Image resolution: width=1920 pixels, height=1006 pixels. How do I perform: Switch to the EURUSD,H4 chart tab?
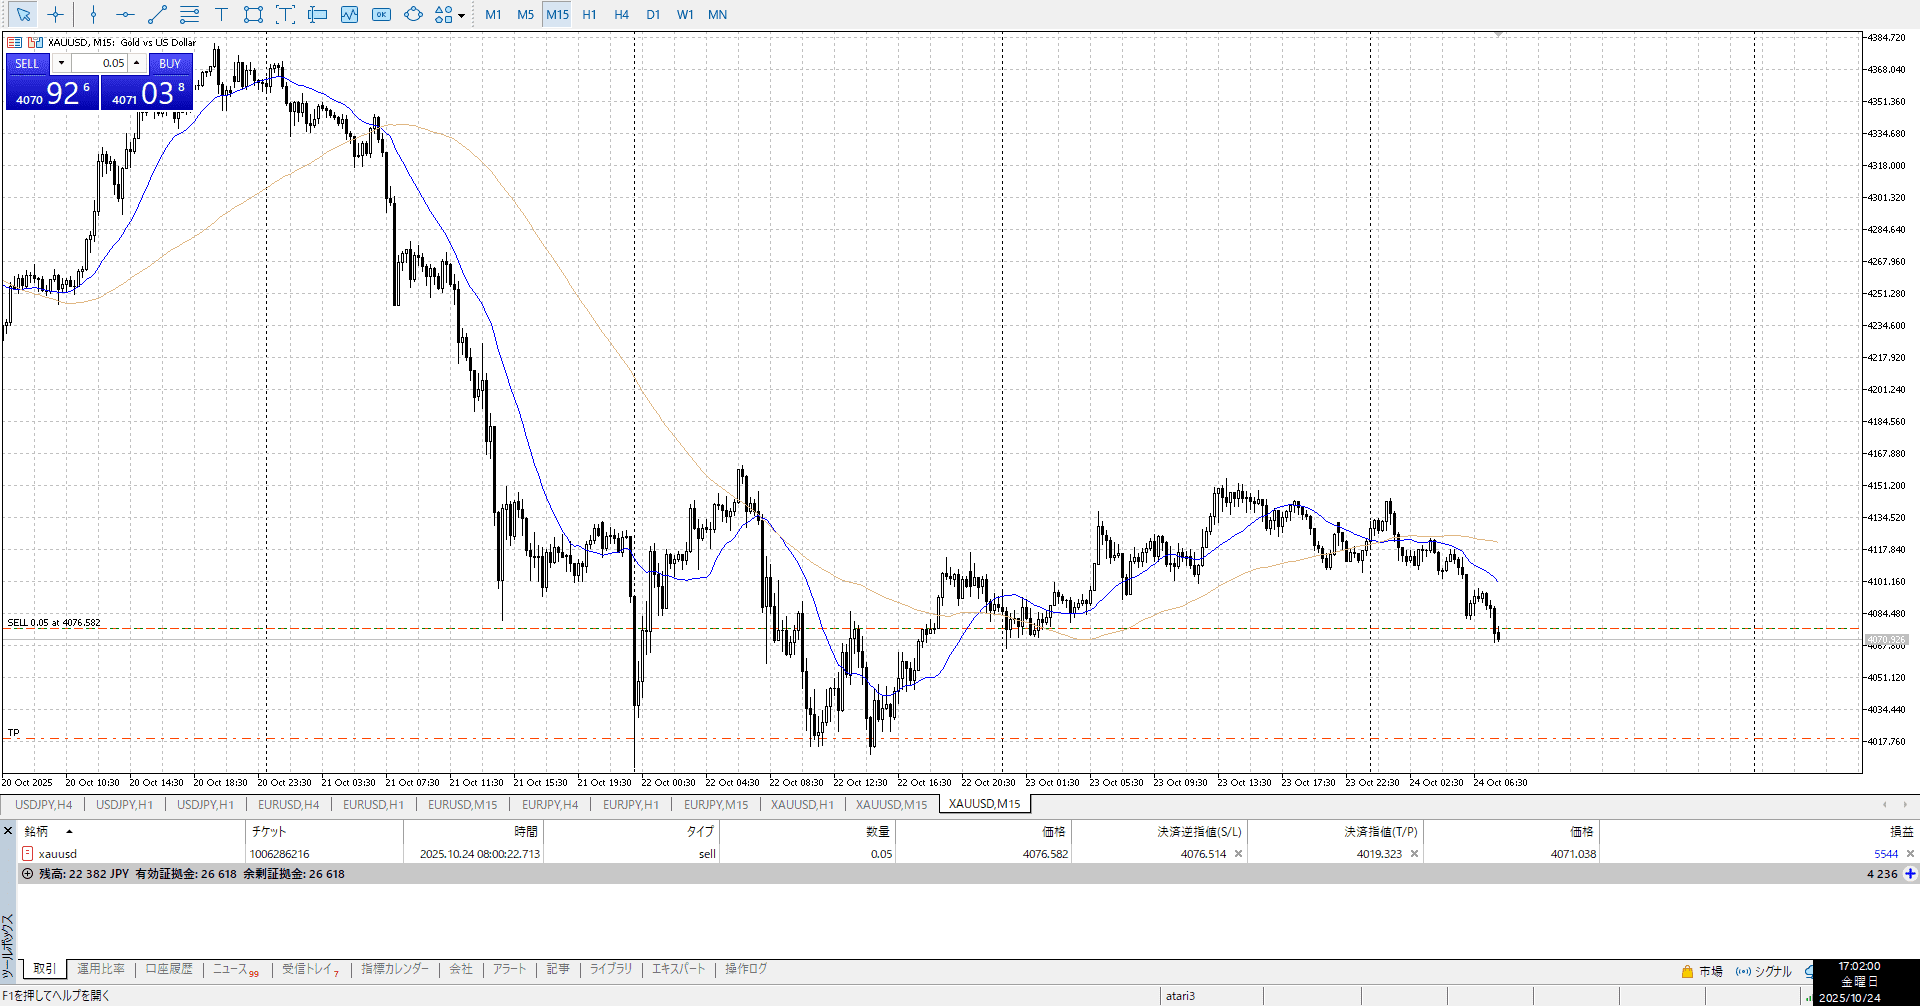[x=288, y=804]
